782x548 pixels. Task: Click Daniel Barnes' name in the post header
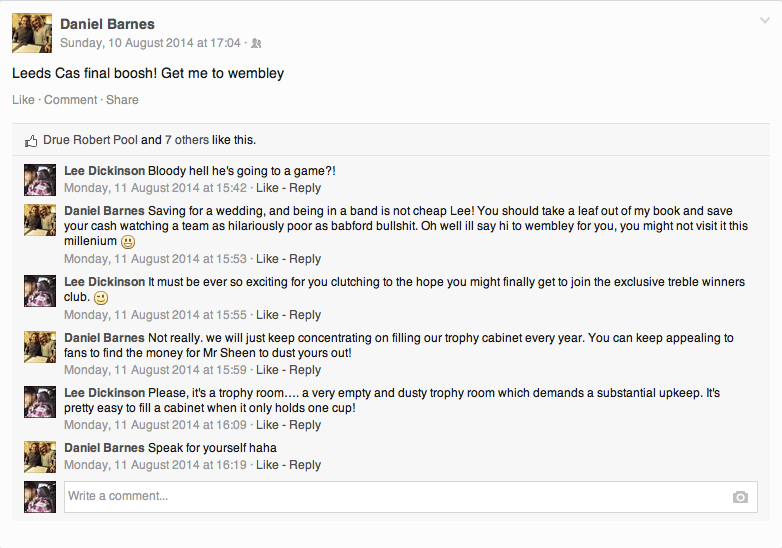(107, 24)
